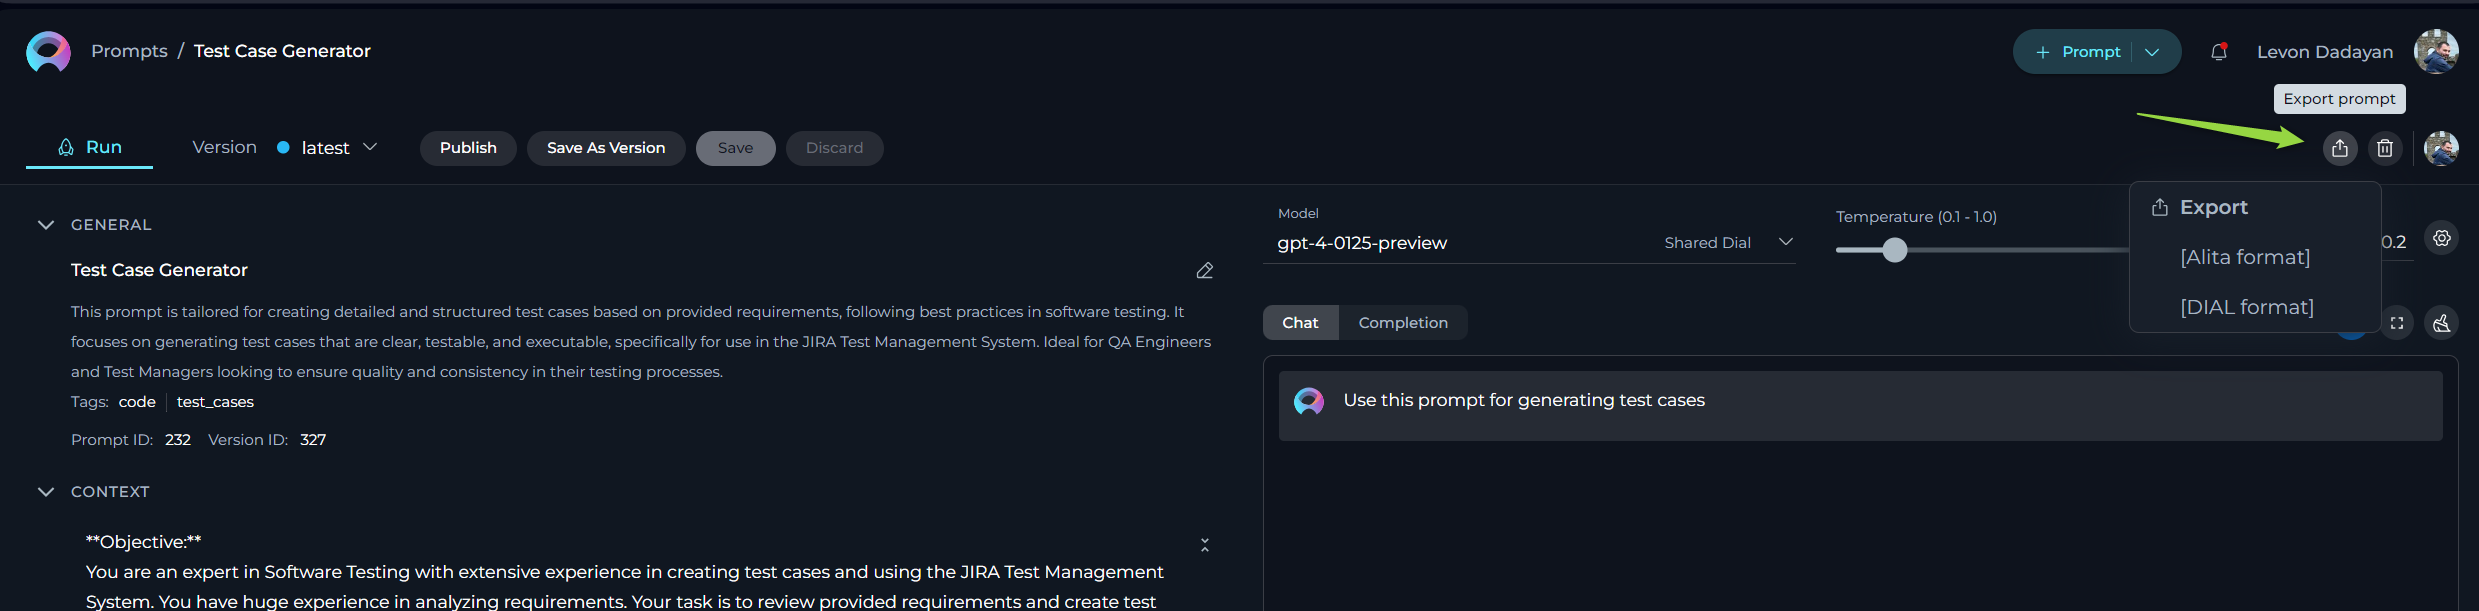The height and width of the screenshot is (611, 2479).
Task: Collapse the GENERAL section
Action: click(x=45, y=225)
